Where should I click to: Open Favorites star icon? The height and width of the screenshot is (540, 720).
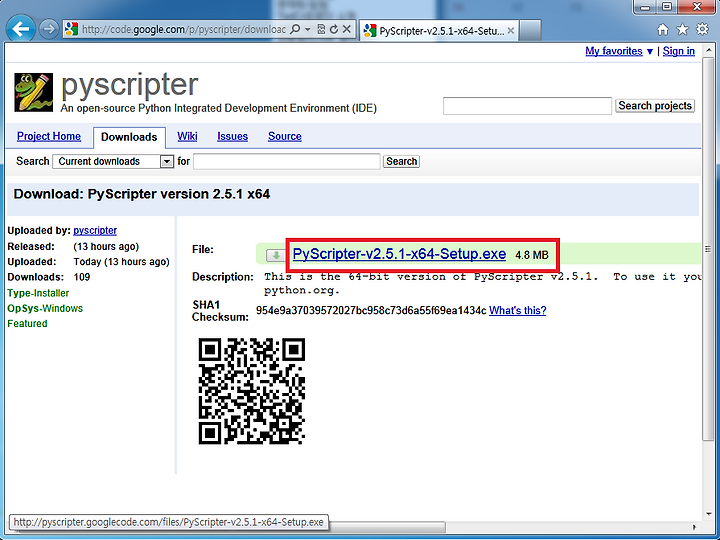pos(682,29)
